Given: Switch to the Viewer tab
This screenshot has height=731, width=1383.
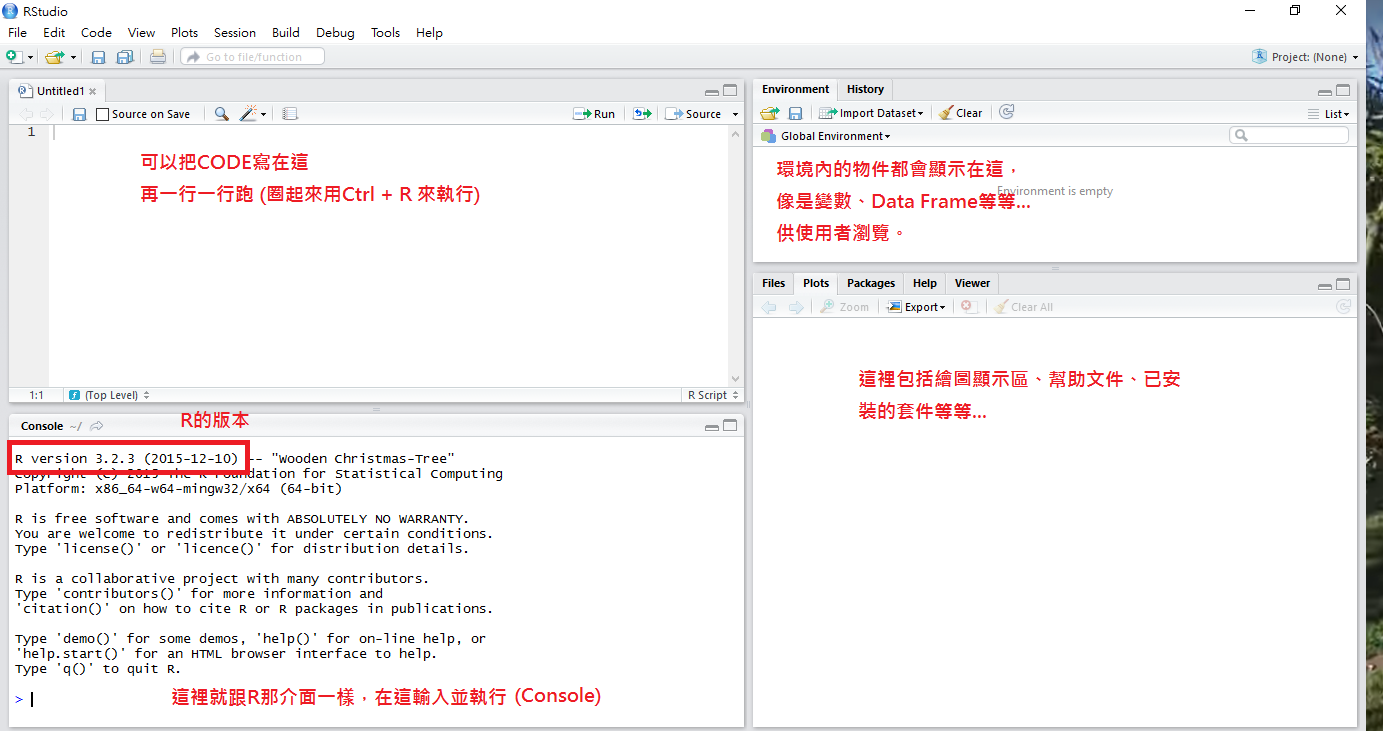Looking at the screenshot, I should click(x=972, y=283).
